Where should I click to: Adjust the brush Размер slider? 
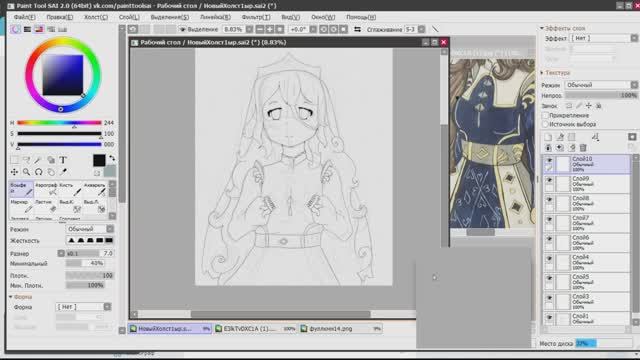coord(89,253)
